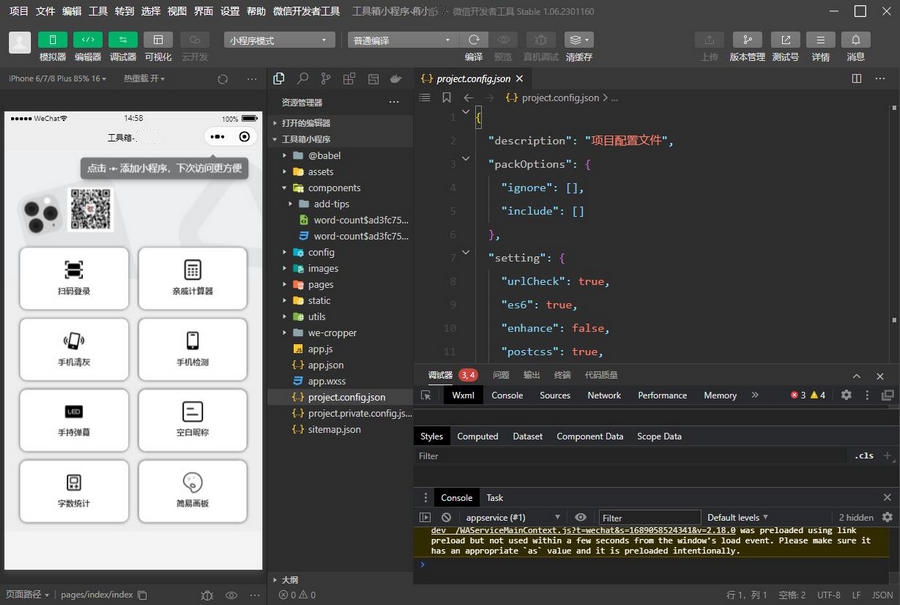
Task: Toggle the 模拟器 simulator panel button
Action: point(52,40)
